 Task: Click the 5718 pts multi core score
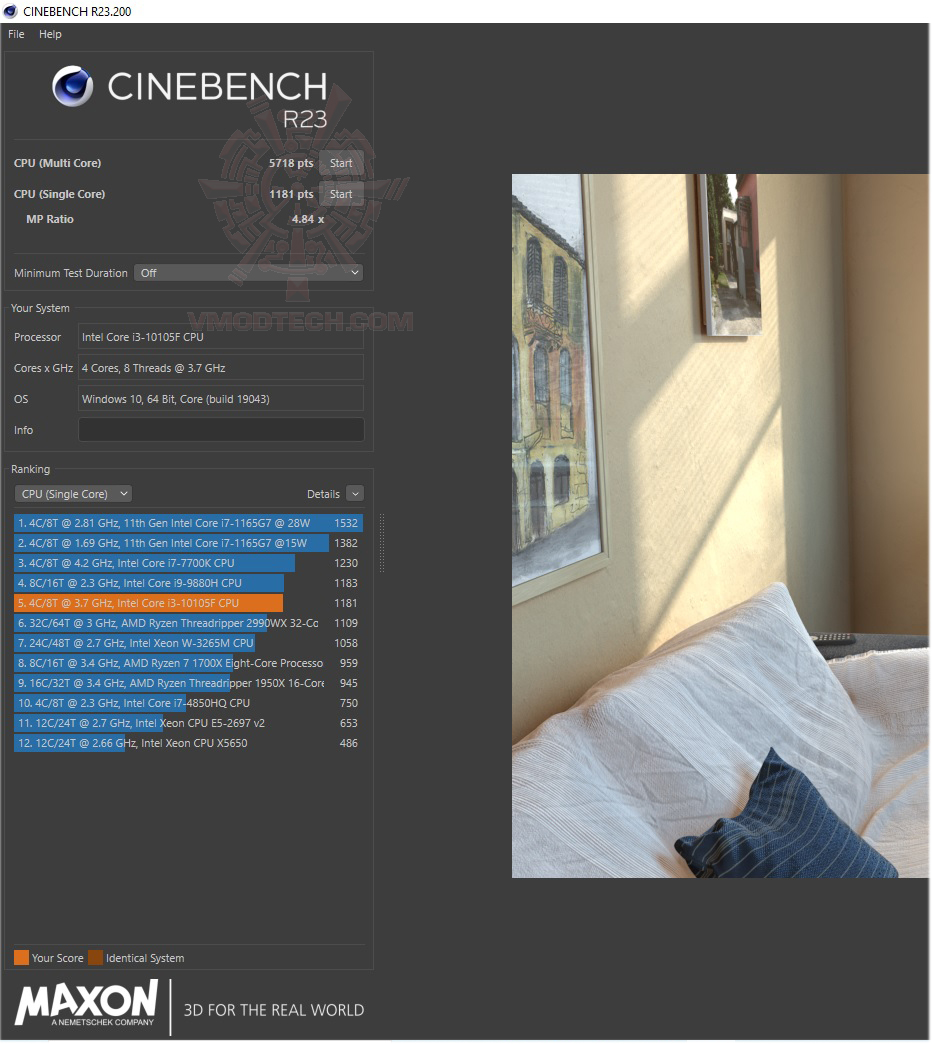pos(291,163)
